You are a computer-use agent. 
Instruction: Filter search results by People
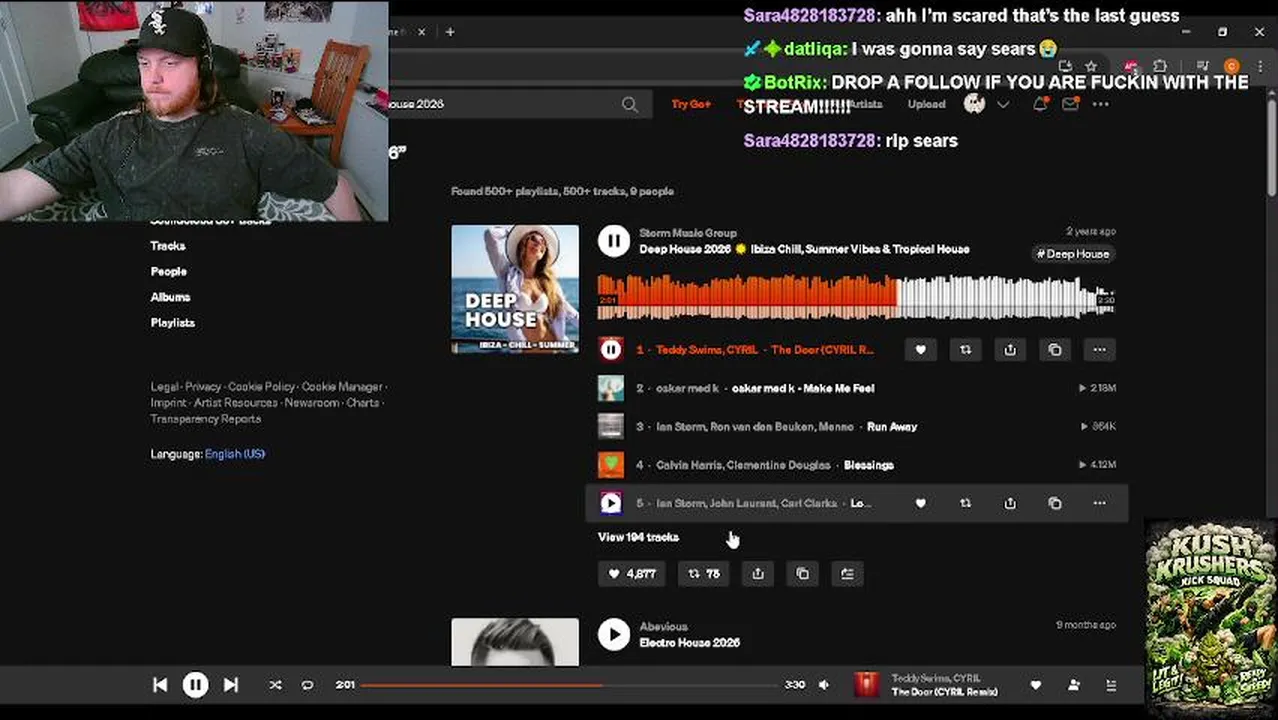pos(169,272)
